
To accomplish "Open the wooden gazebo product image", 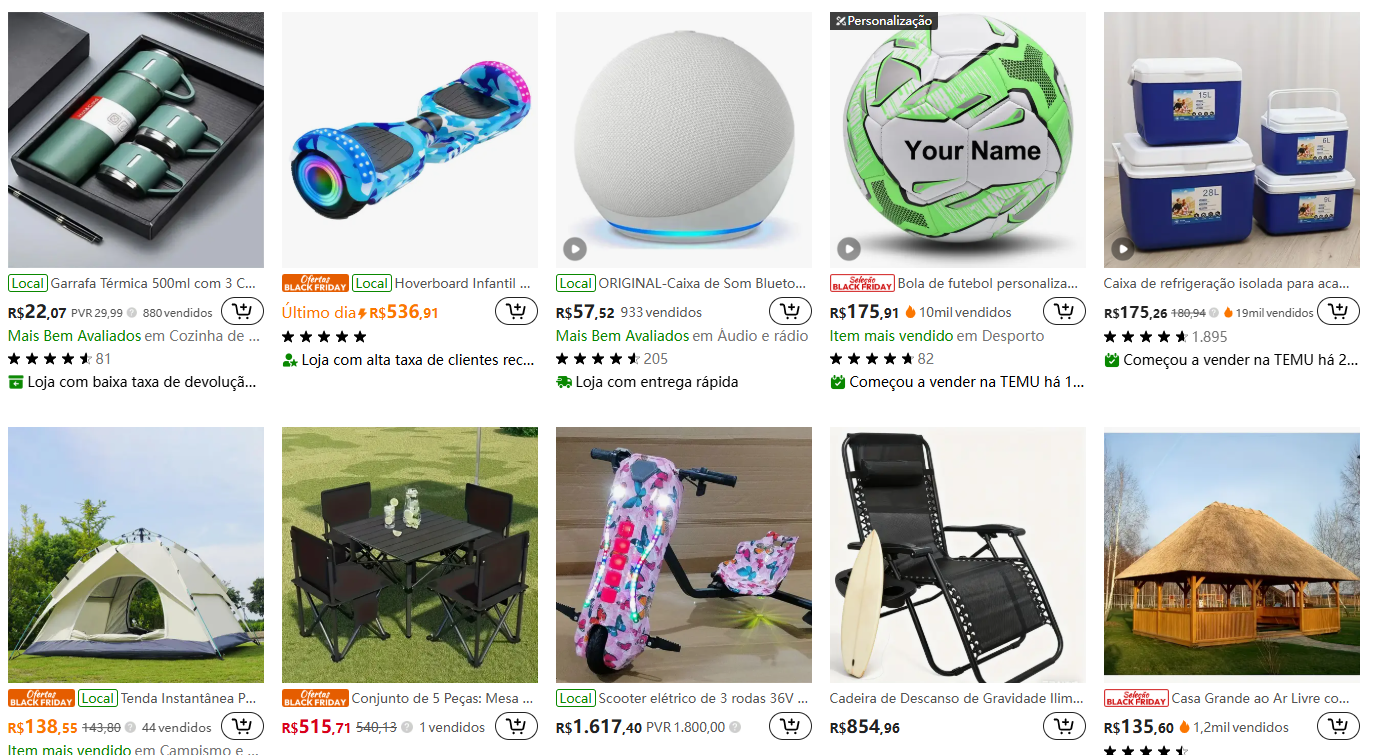I will (x=1232, y=555).
